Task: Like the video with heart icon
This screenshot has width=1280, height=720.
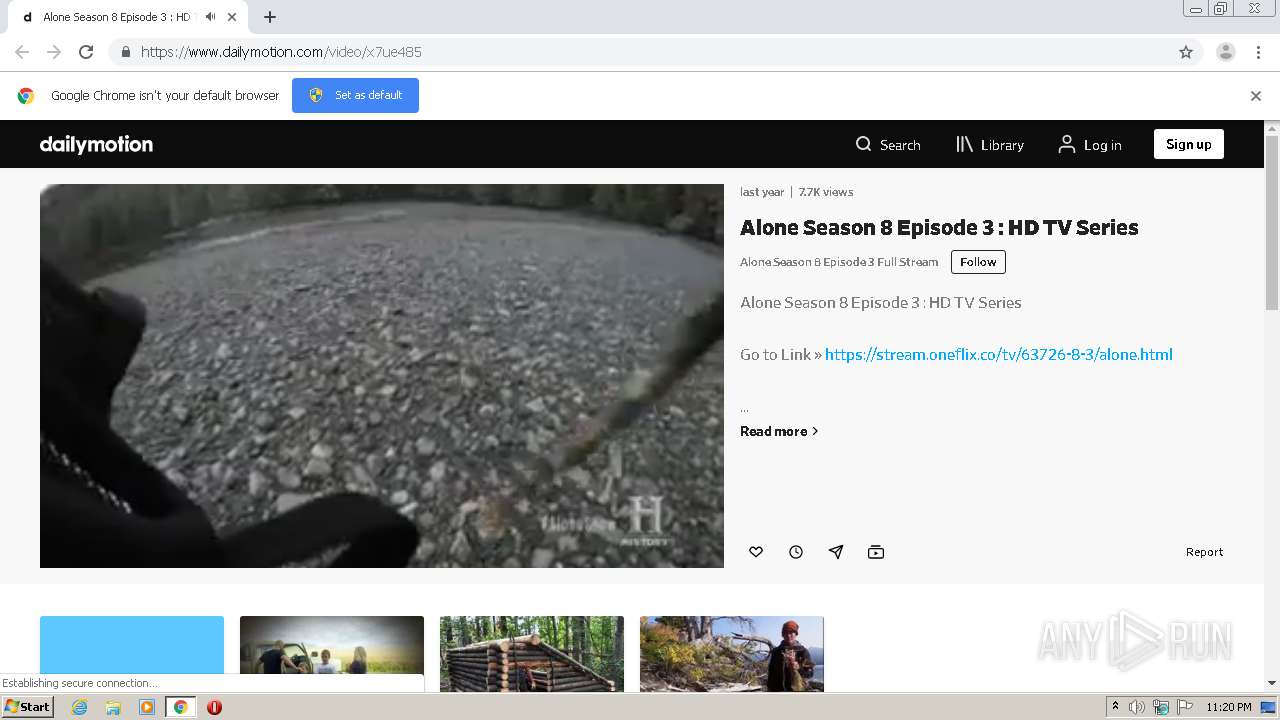Action: [756, 552]
